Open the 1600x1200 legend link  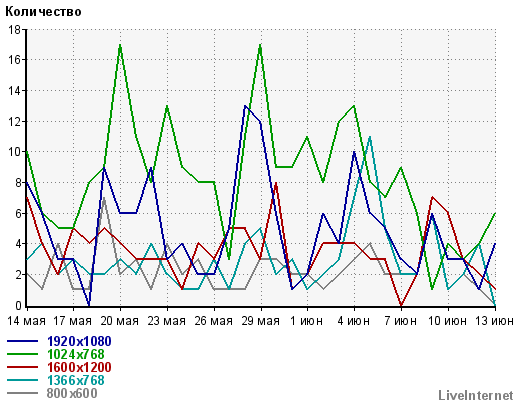79,367
